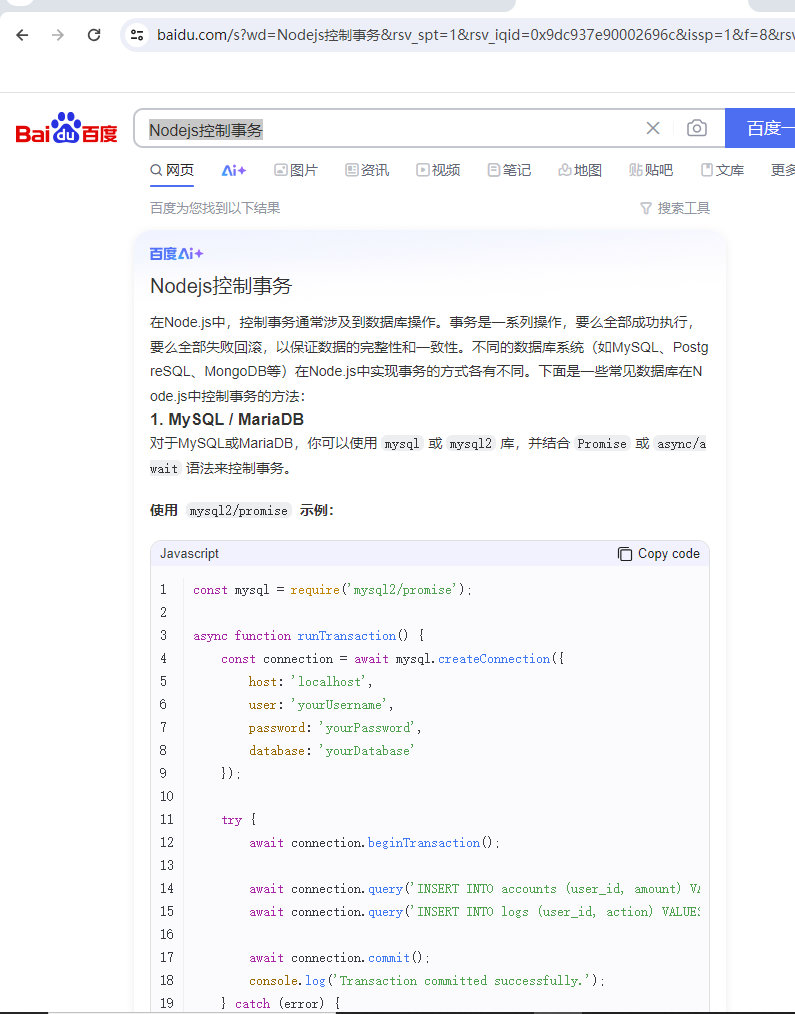Click the Copy code button
Image resolution: width=795 pixels, height=1014 pixels.
tap(659, 554)
